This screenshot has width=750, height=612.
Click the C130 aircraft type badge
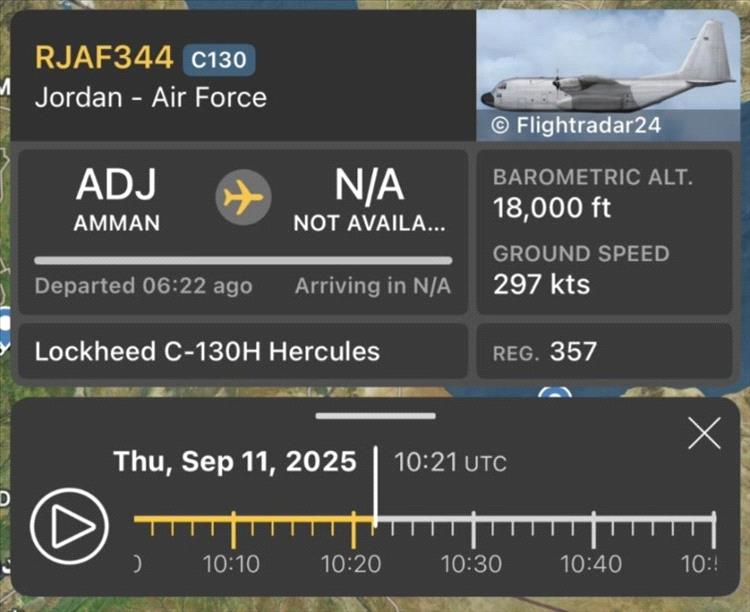[219, 60]
